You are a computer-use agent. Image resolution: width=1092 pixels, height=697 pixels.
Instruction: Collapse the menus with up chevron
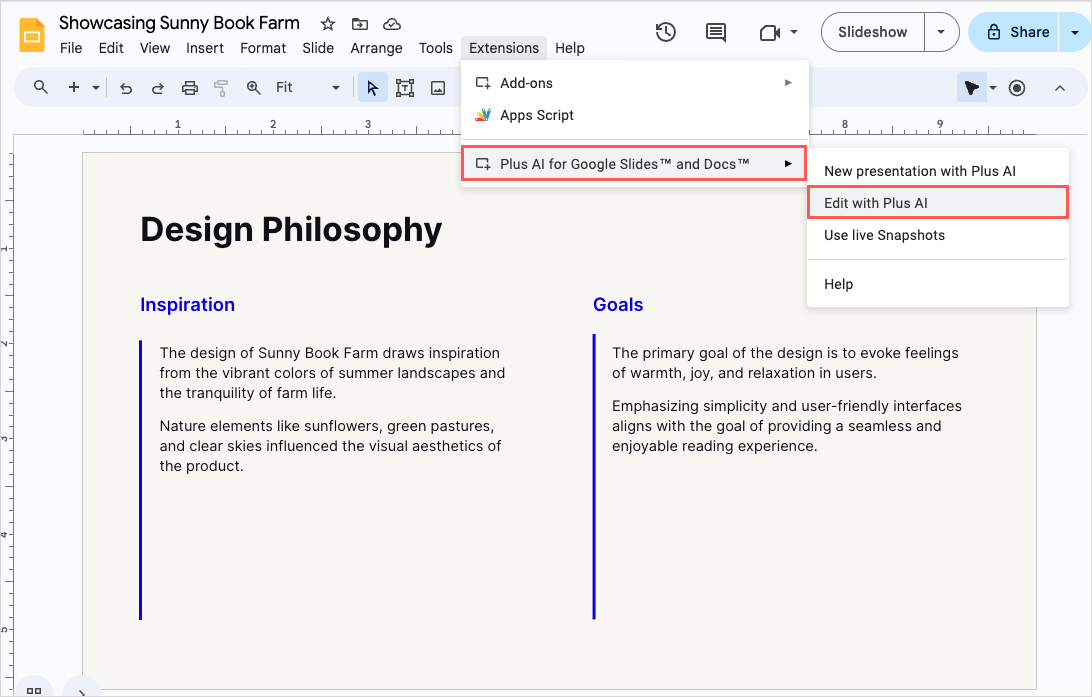pos(1060,88)
